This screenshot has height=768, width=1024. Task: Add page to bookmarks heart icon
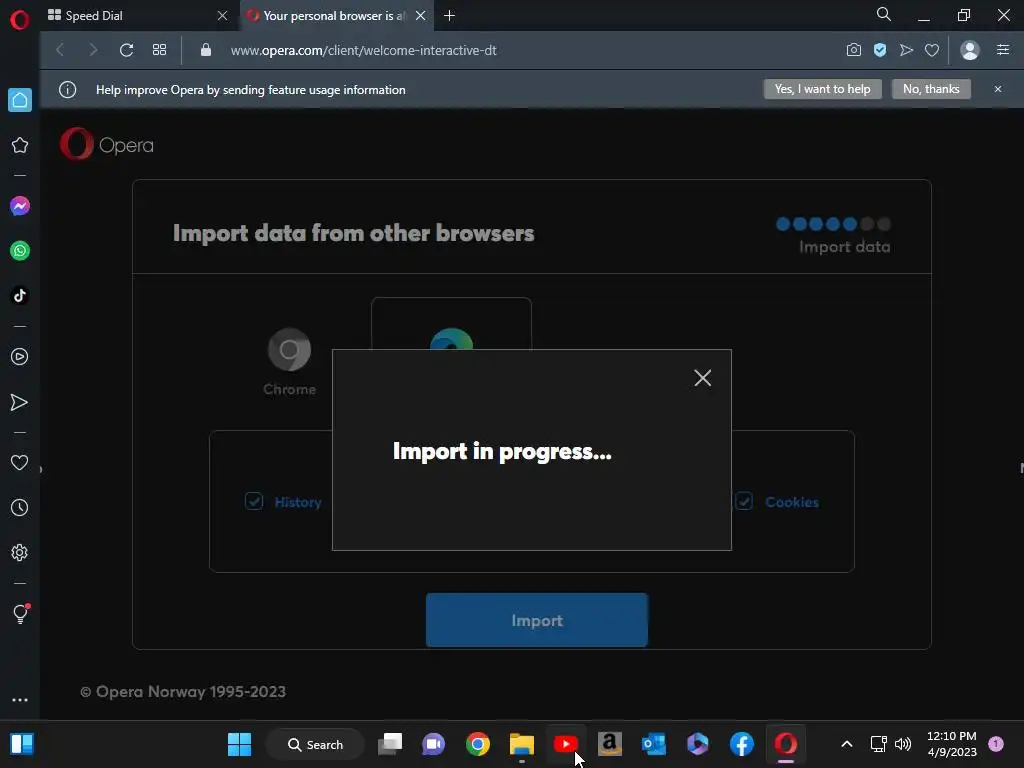pyautogui.click(x=932, y=50)
